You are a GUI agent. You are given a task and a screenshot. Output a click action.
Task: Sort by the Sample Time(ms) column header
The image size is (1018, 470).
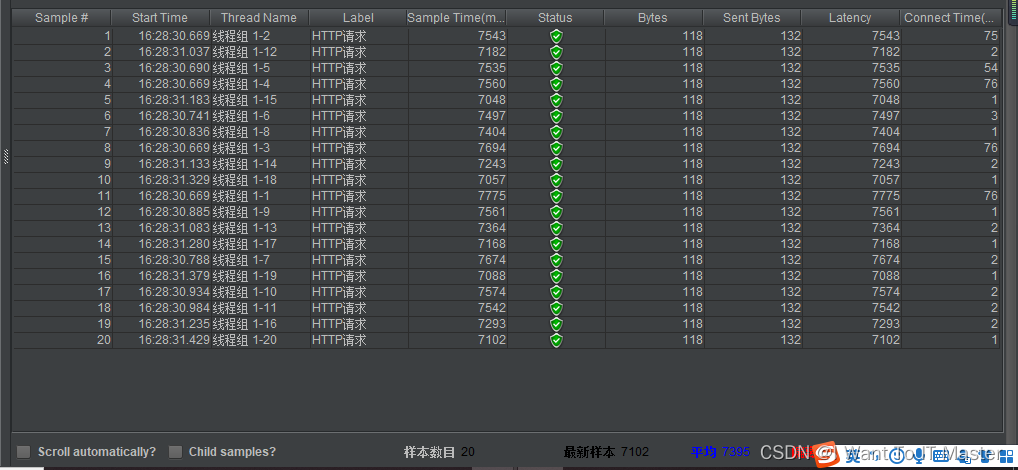pyautogui.click(x=456, y=18)
